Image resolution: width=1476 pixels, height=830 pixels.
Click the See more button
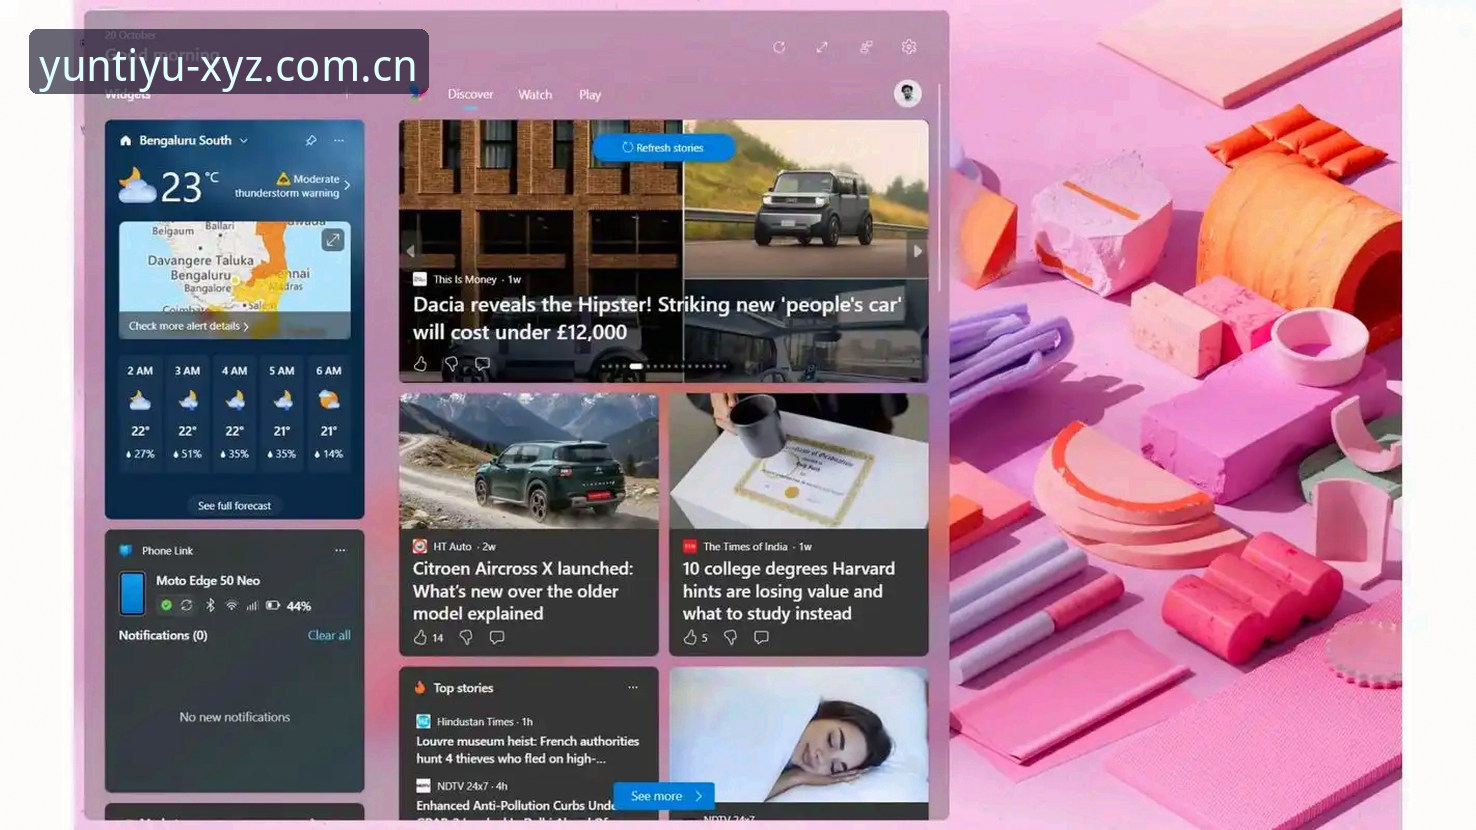664,796
